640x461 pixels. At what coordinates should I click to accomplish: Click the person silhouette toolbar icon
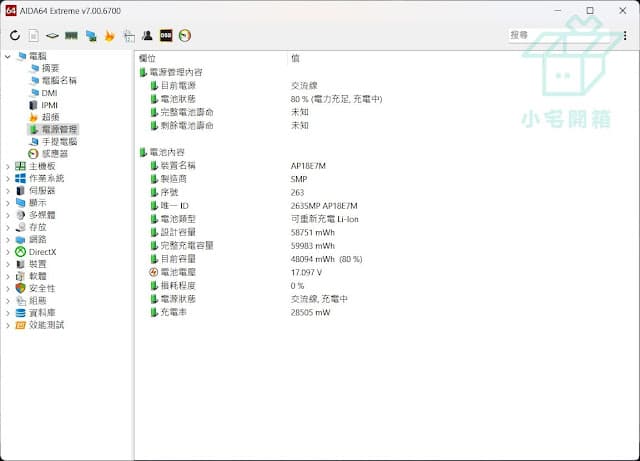coord(147,36)
